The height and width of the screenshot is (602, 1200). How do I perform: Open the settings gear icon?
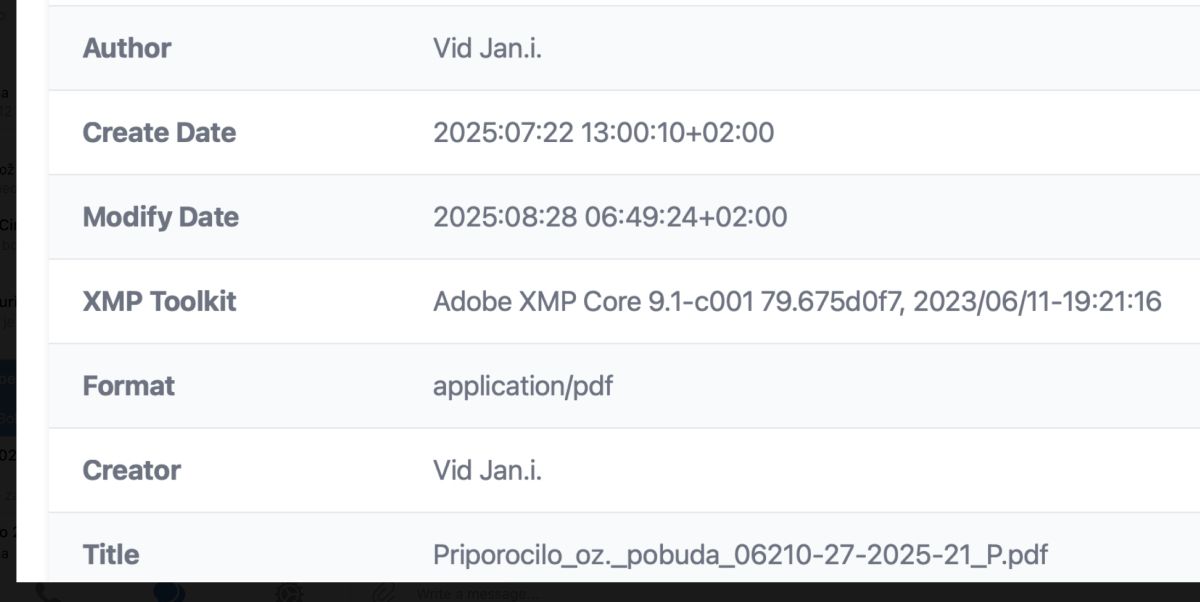[290, 593]
